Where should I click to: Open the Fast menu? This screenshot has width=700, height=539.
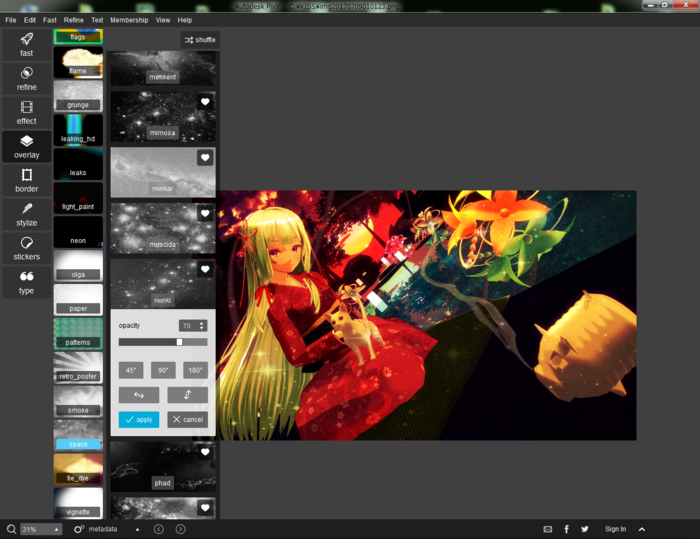[x=50, y=20]
